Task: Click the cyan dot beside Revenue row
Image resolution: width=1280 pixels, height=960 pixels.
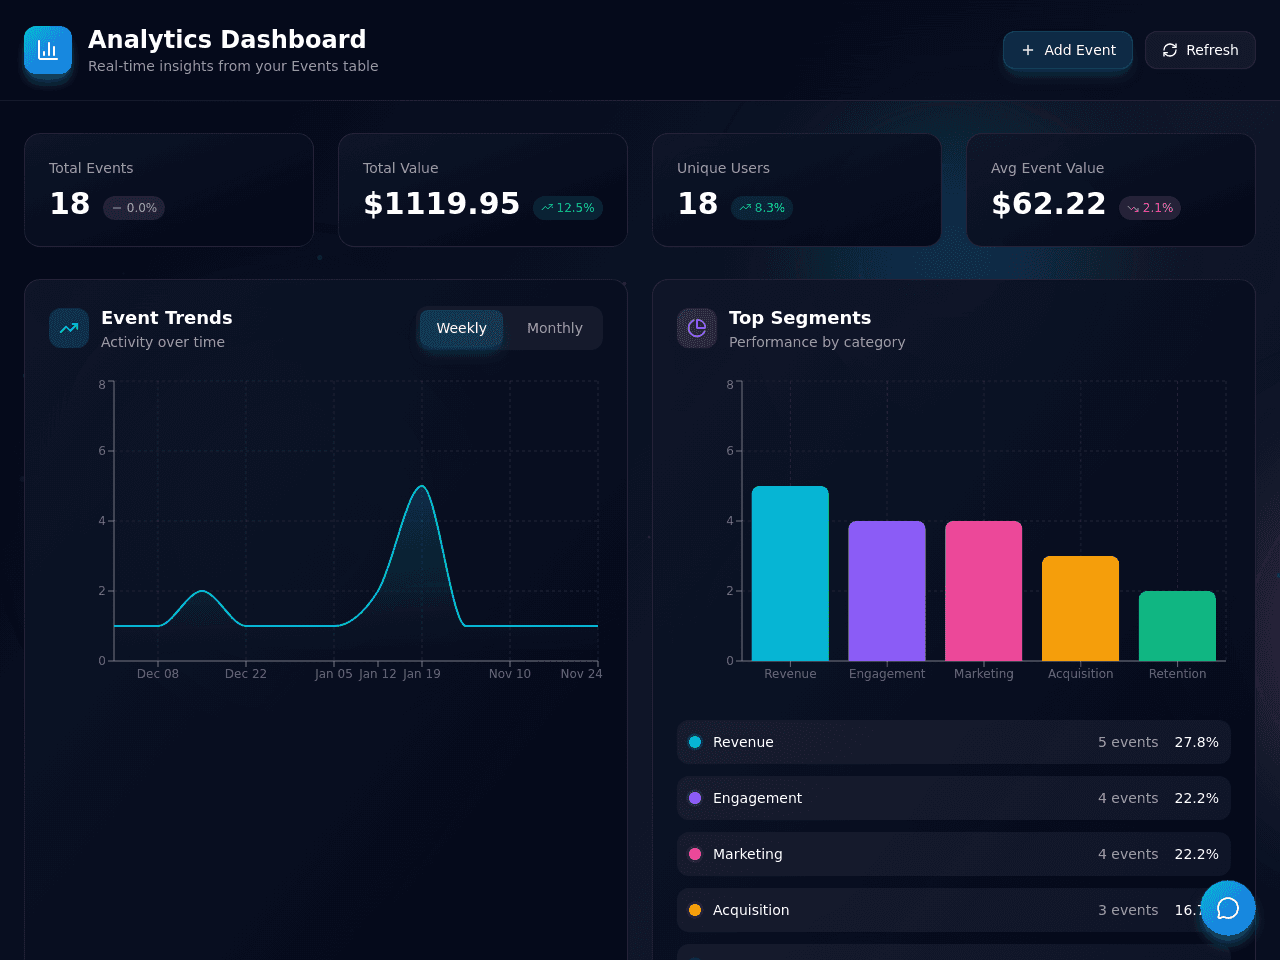Action: pyautogui.click(x=695, y=742)
